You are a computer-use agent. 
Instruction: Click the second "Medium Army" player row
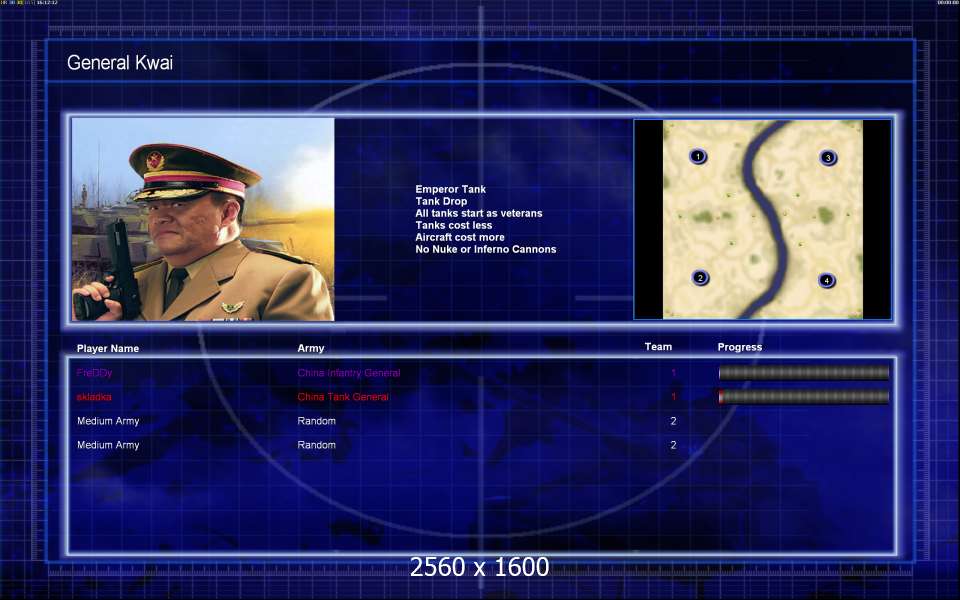click(108, 445)
